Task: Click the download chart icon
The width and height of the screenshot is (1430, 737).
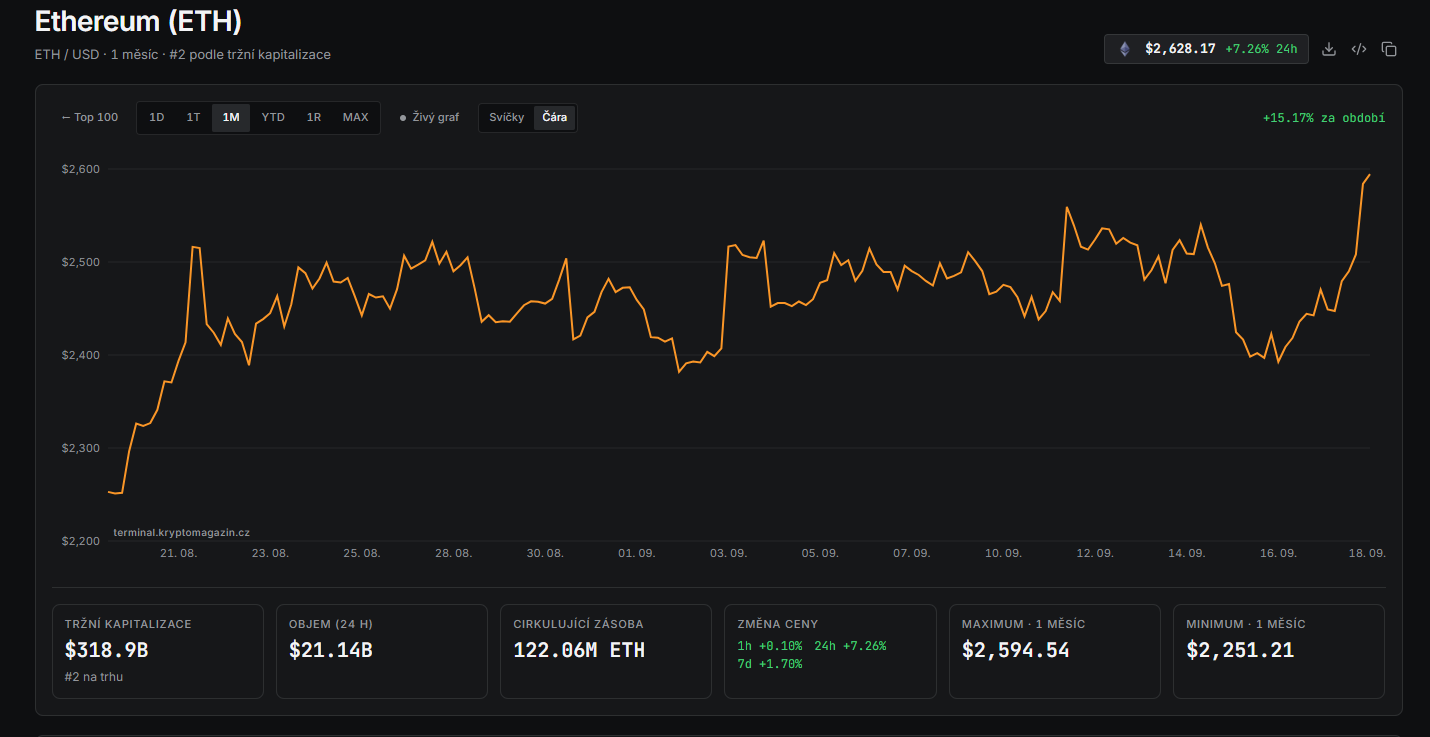Action: tap(1329, 49)
